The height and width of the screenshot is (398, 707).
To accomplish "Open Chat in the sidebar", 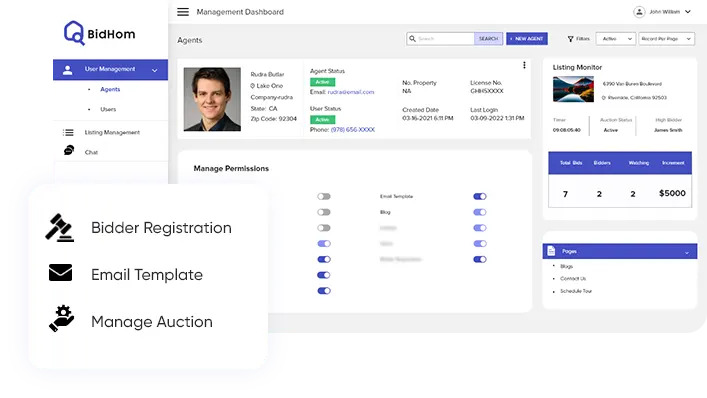I will click(x=91, y=152).
